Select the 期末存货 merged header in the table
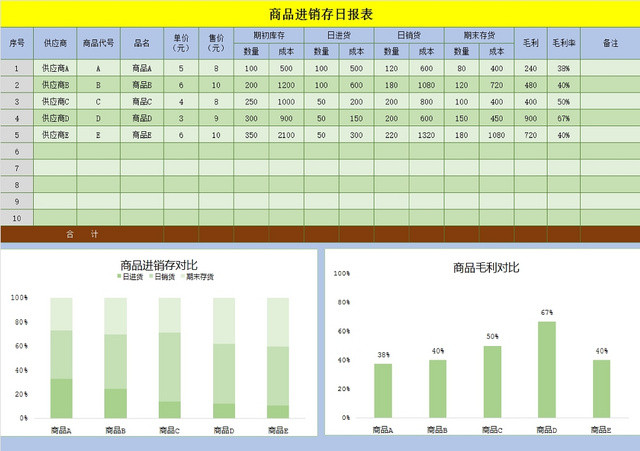The image size is (640, 451). click(x=479, y=36)
